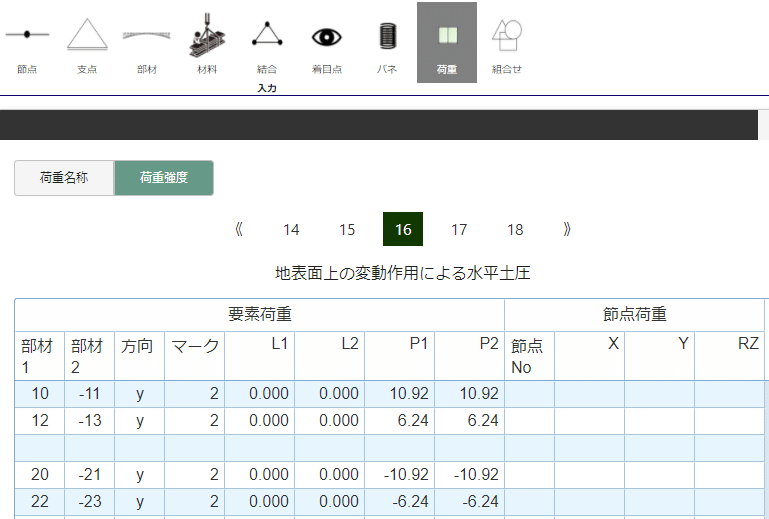
Task: Click the 節点 No column header
Action: click(x=530, y=356)
